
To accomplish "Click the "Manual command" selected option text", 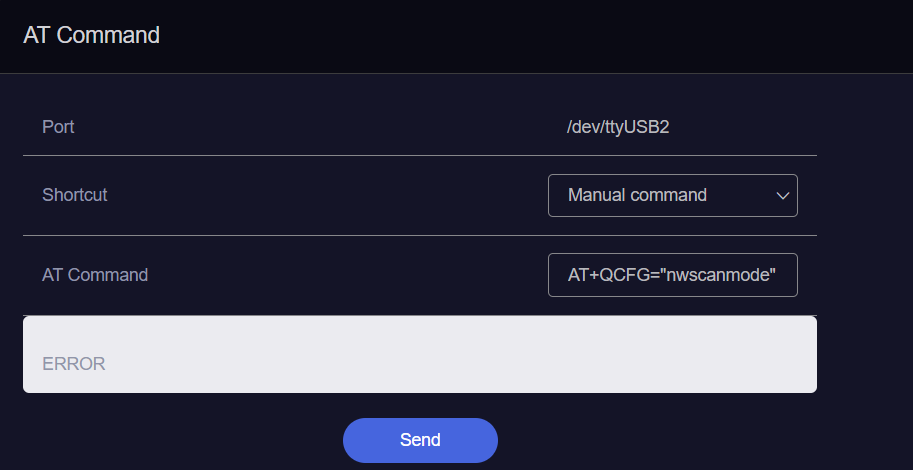I will 637,195.
